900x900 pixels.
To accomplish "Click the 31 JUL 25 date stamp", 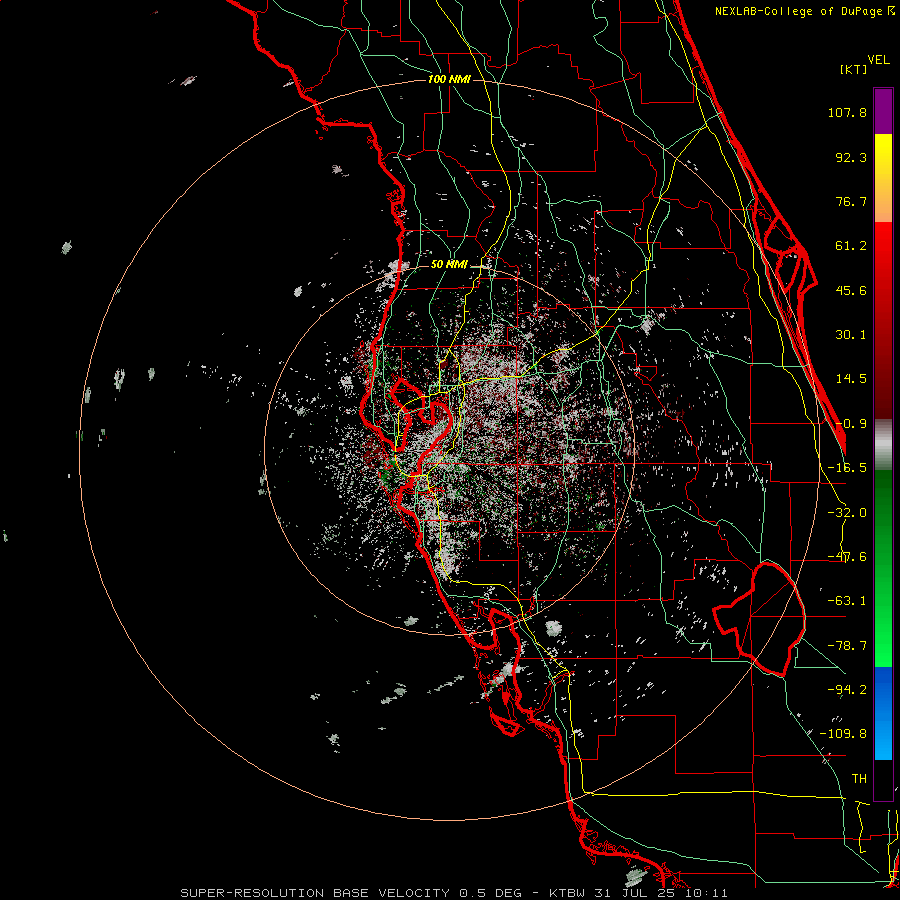I will point(634,893).
